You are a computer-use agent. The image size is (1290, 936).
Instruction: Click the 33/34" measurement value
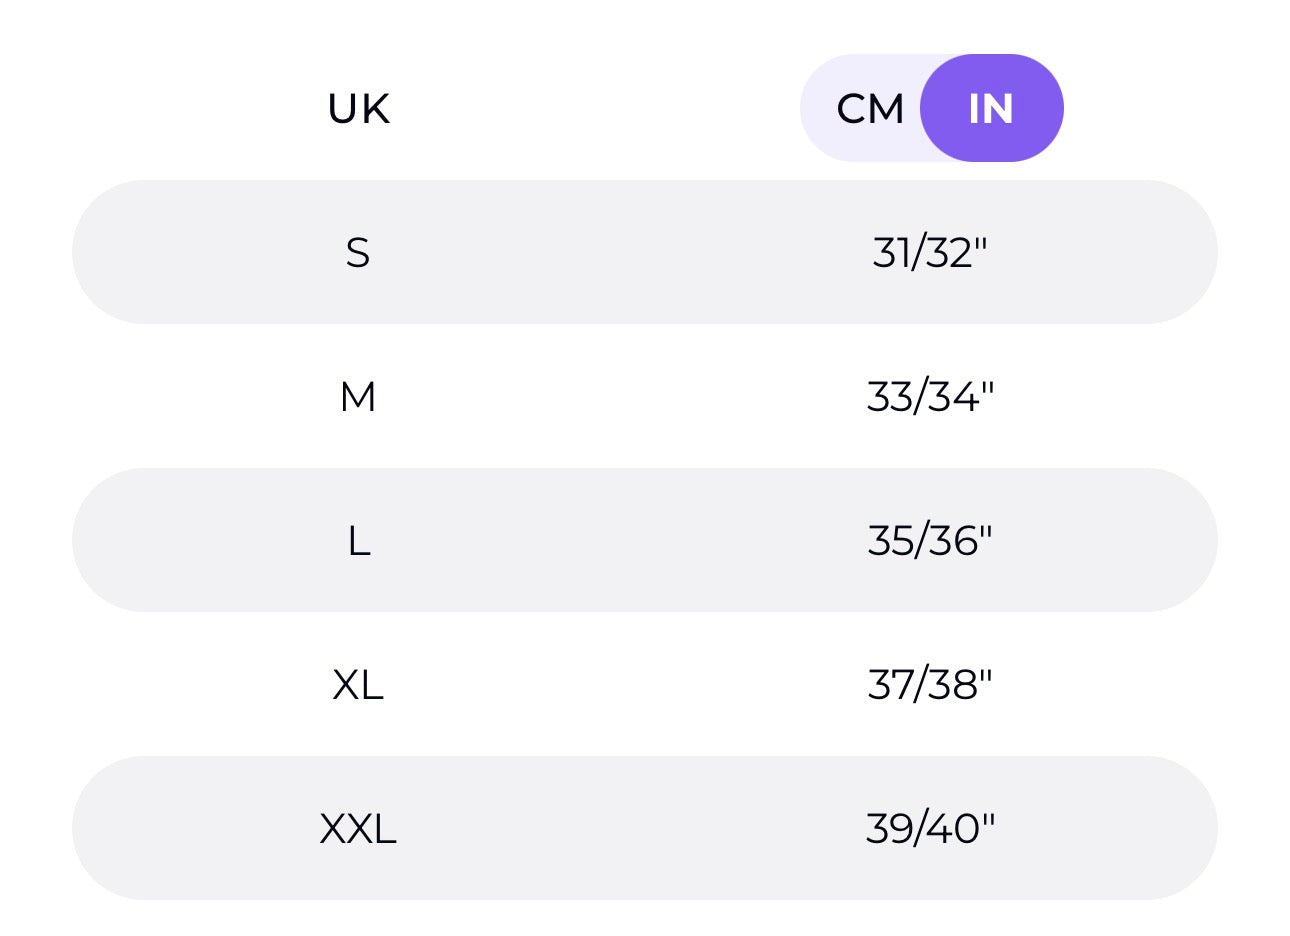[x=930, y=397]
